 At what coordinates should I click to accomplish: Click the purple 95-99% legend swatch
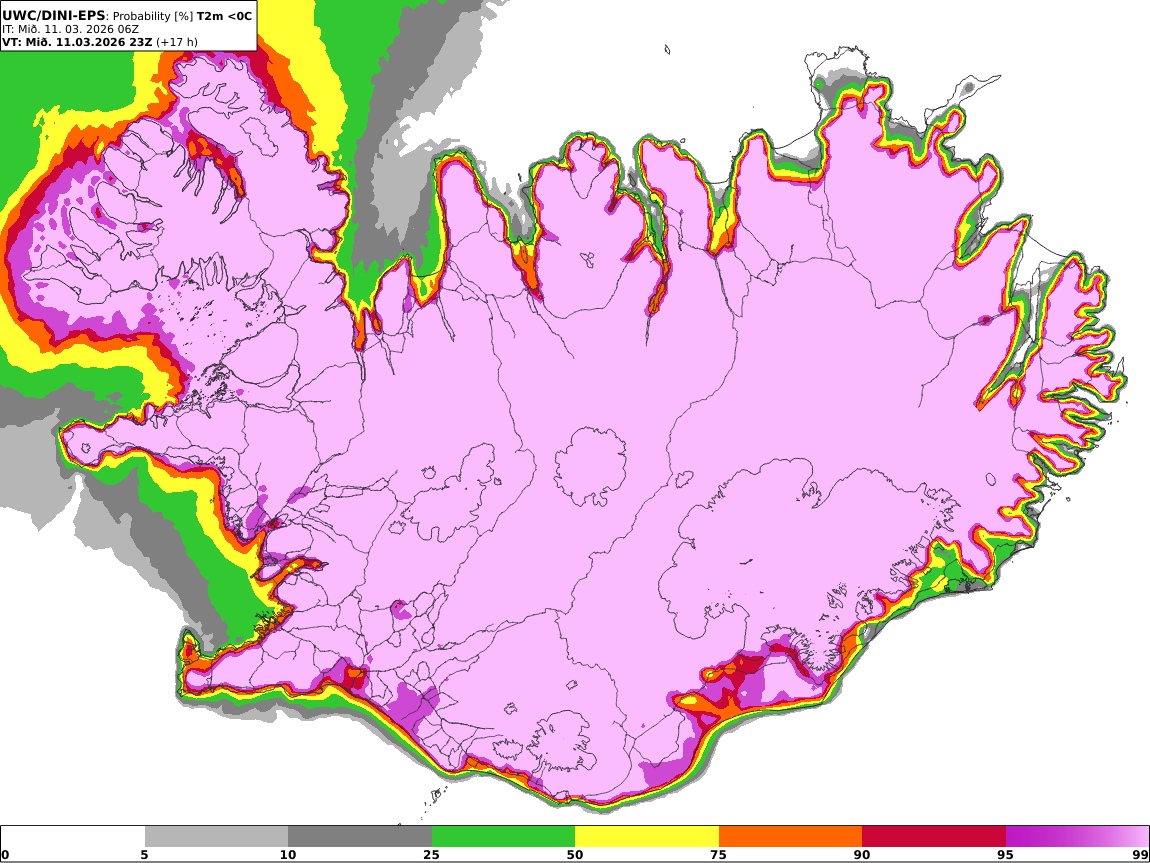pyautogui.click(x=1077, y=837)
